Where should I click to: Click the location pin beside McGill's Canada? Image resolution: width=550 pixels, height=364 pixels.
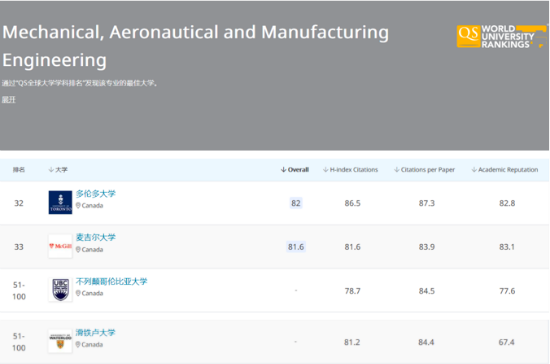click(78, 249)
